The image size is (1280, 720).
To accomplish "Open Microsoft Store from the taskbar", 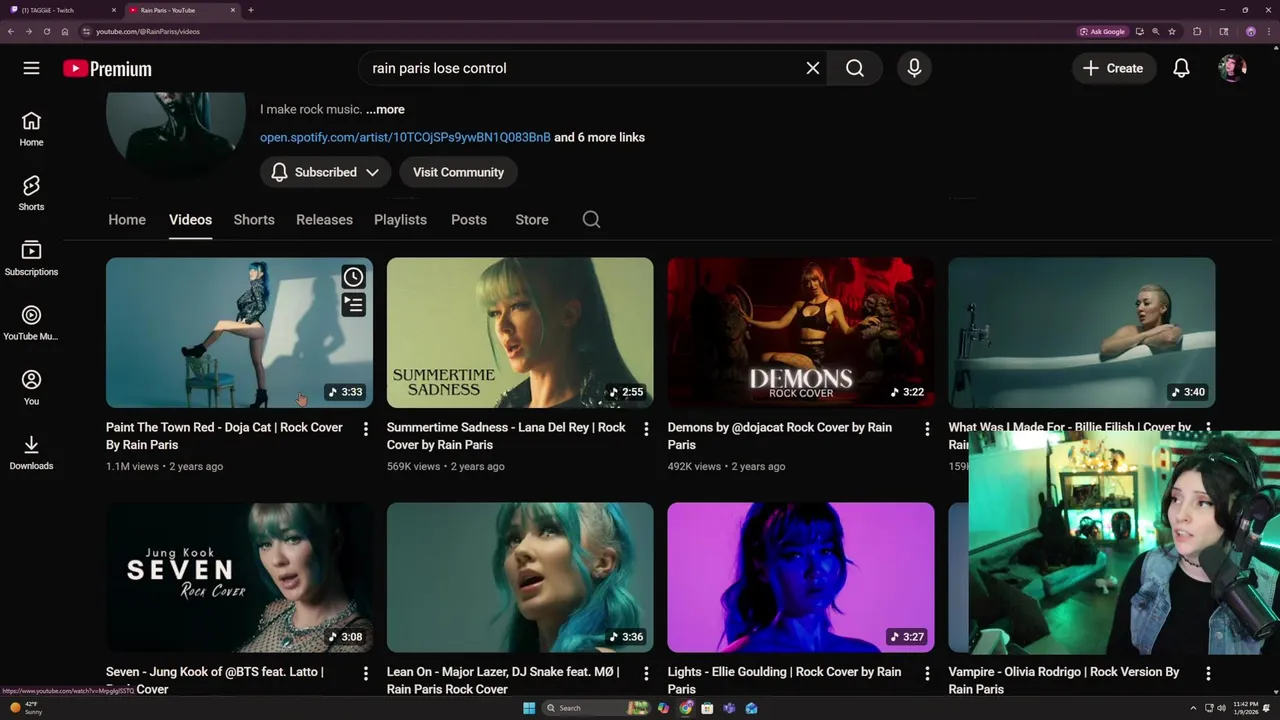I will click(707, 708).
